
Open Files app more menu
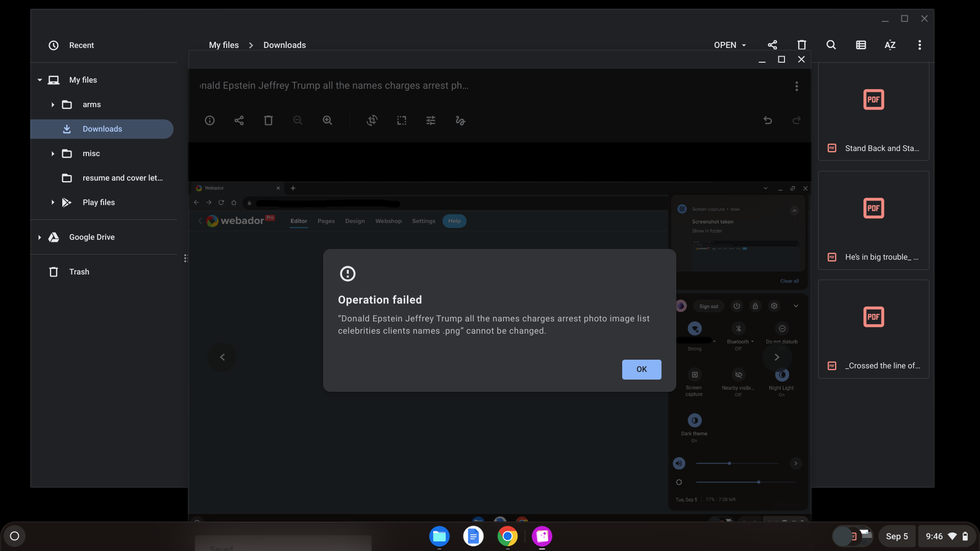pyautogui.click(x=919, y=45)
